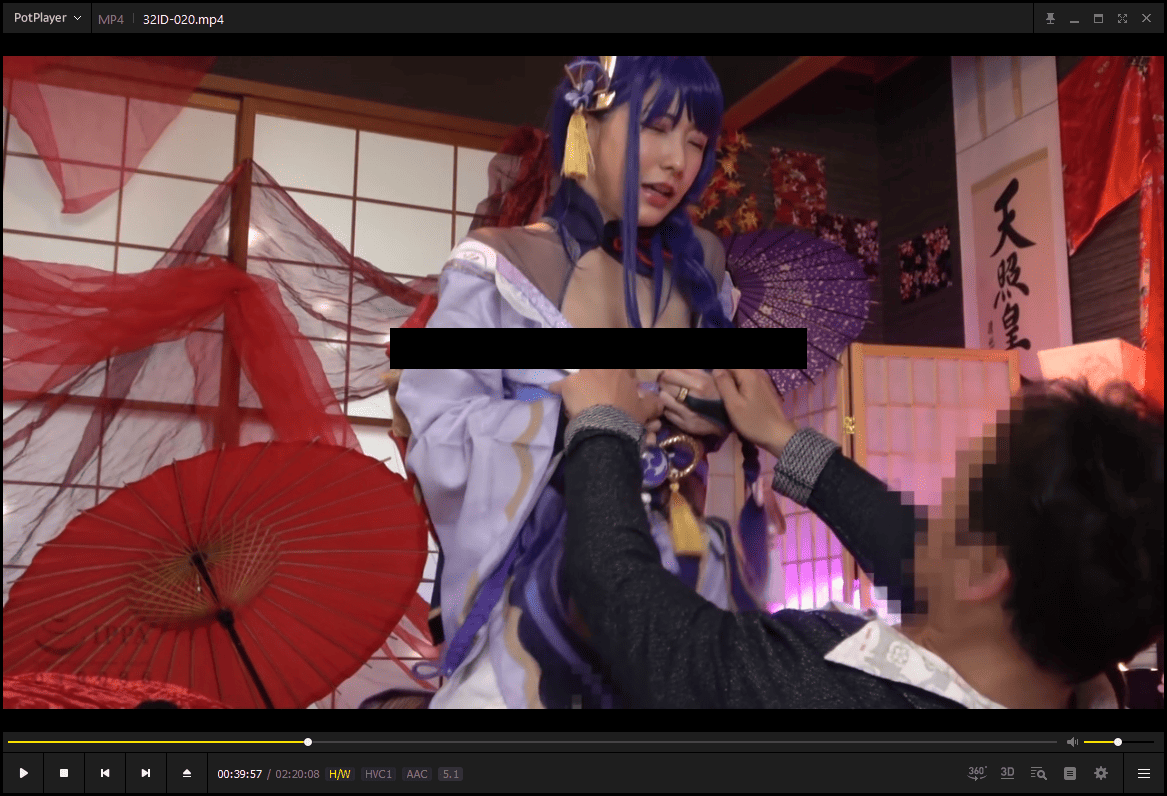Toggle 3D video mode

click(1007, 773)
